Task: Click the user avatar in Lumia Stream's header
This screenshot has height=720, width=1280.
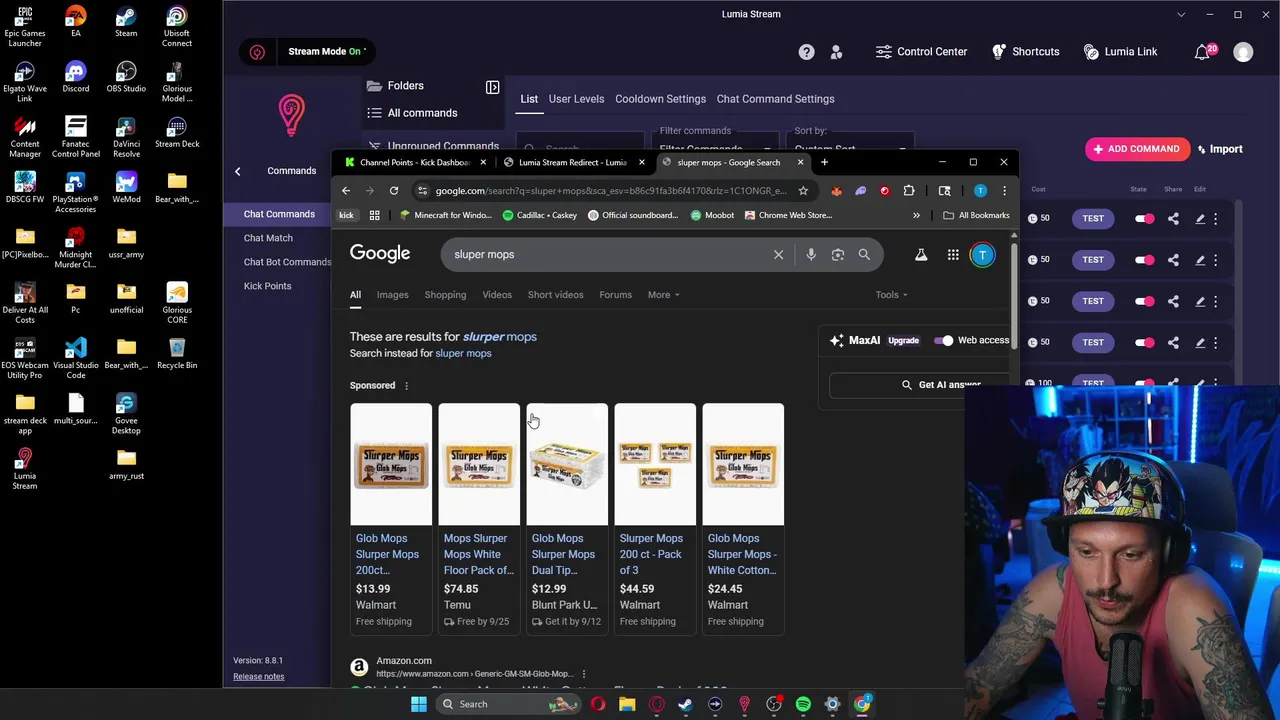Action: coord(1243,52)
